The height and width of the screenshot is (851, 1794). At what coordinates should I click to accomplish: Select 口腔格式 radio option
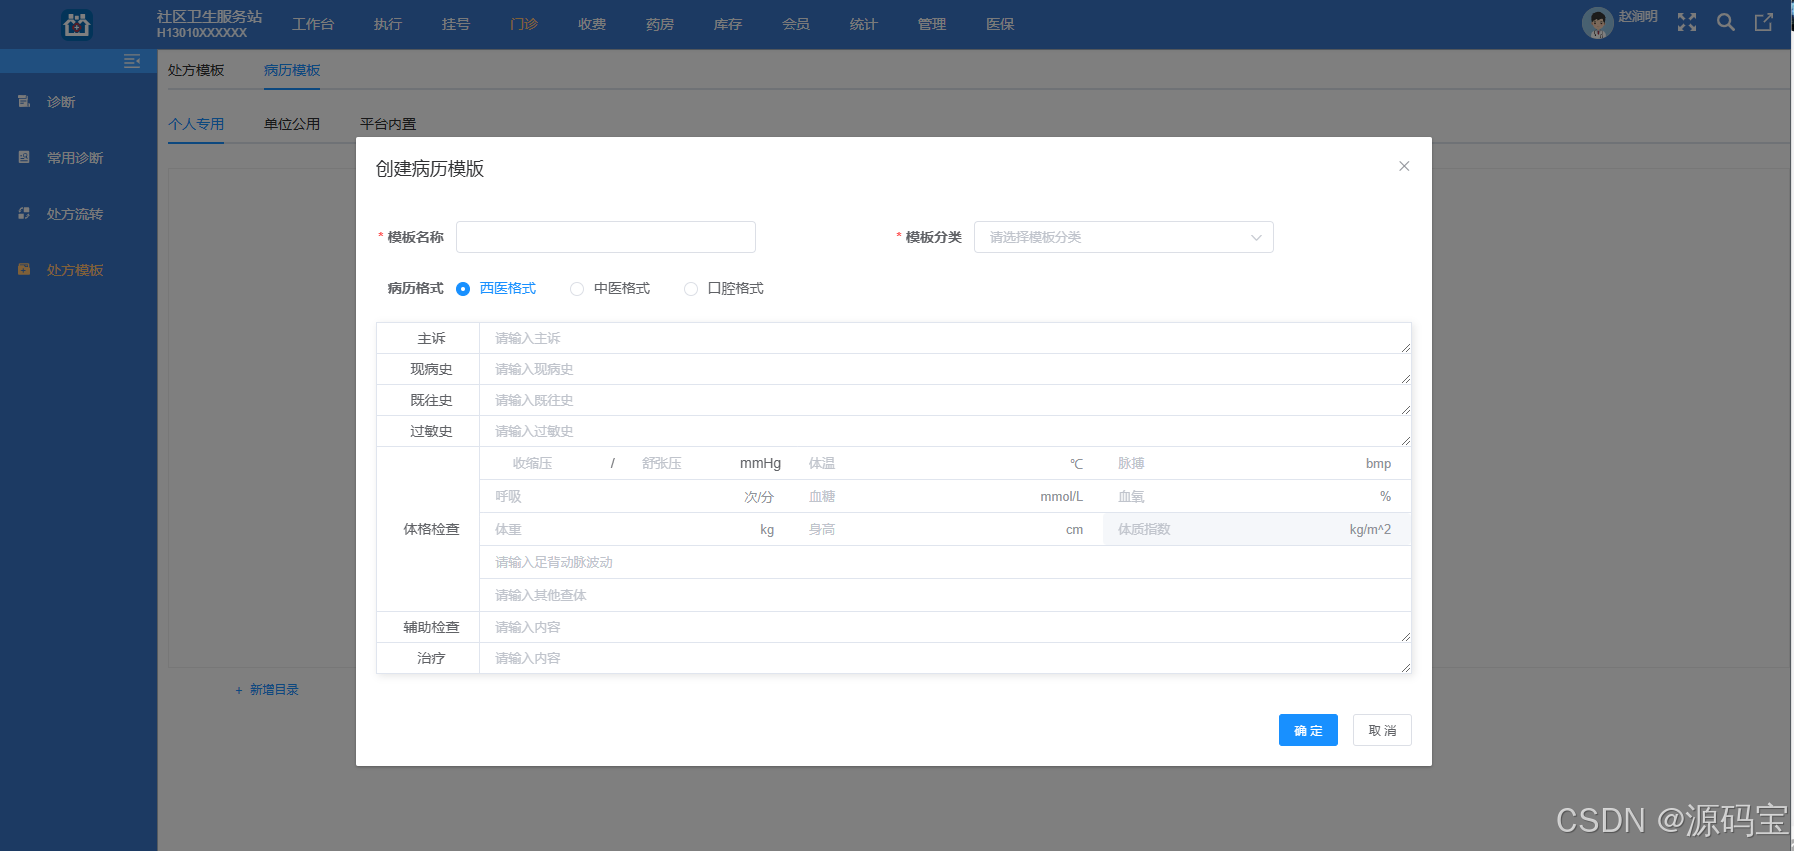click(691, 289)
